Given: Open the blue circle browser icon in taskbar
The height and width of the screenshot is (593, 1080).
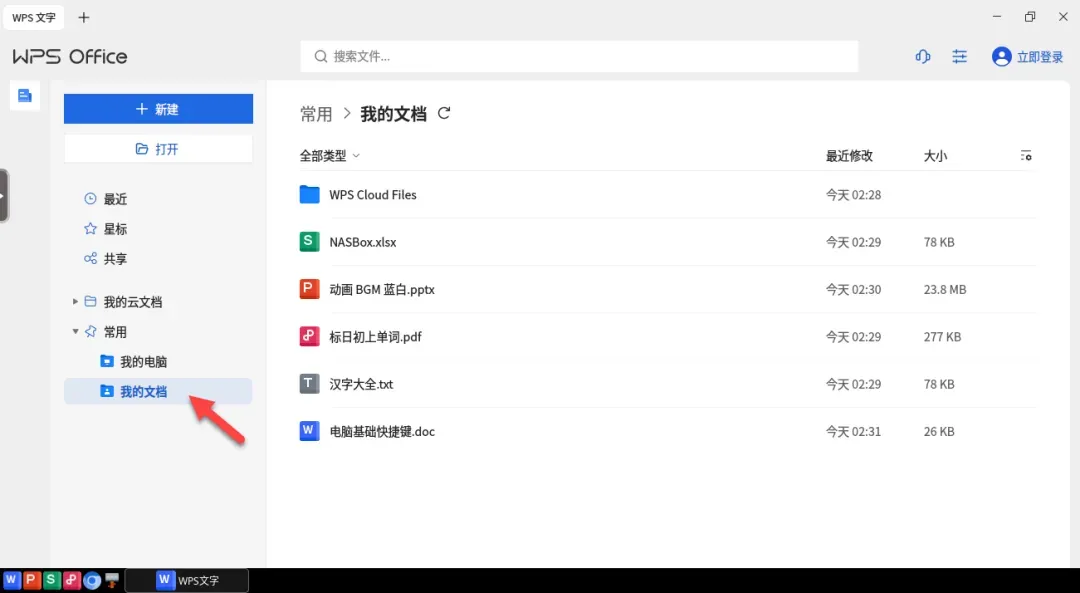Looking at the screenshot, I should [92, 581].
